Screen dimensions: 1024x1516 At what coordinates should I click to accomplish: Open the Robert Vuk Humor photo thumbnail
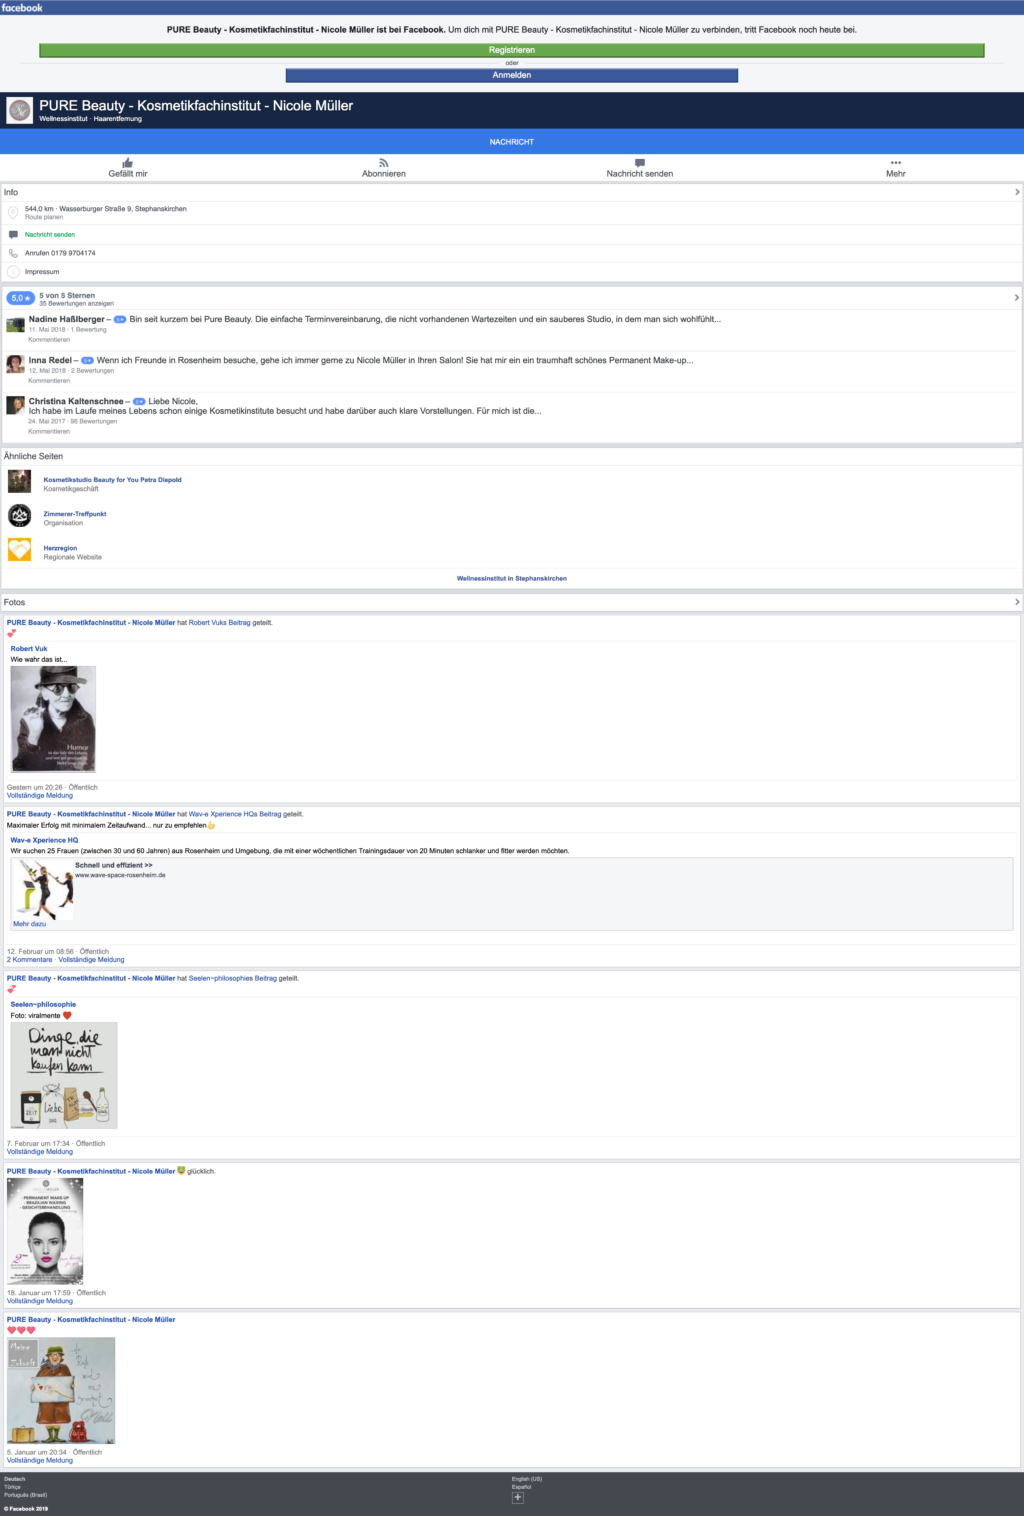[x=53, y=719]
